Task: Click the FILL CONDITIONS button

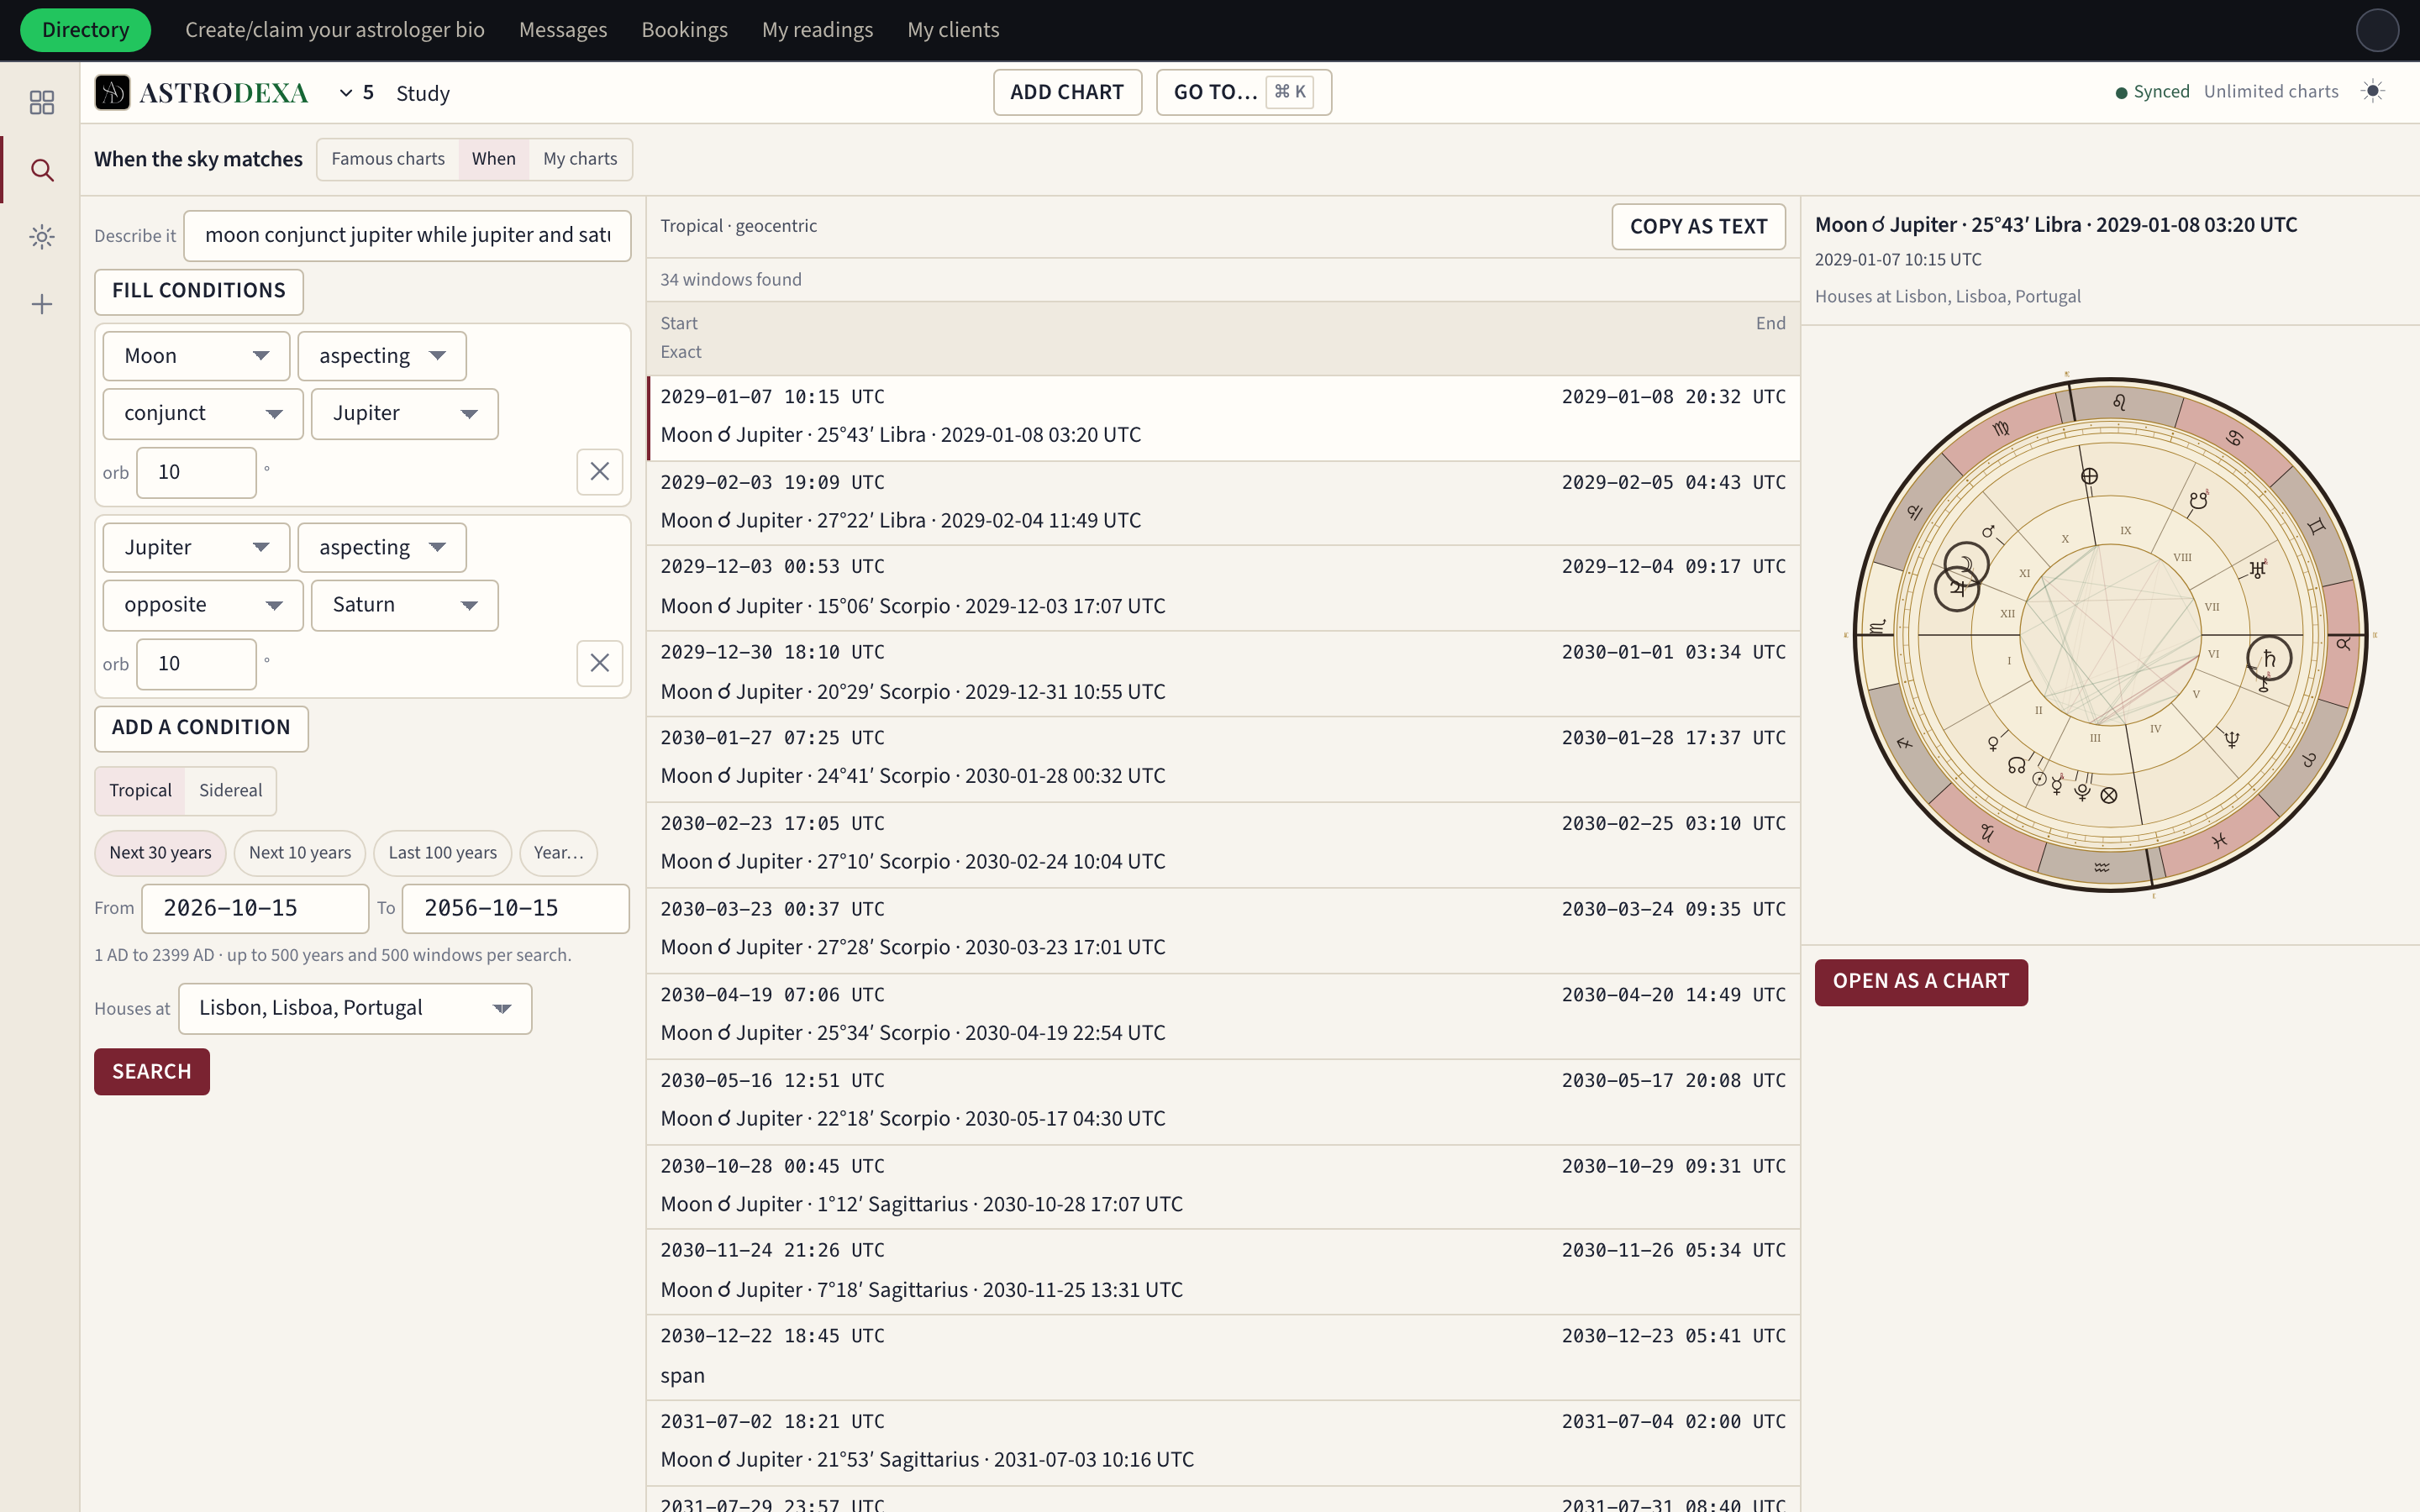Action: coord(199,291)
